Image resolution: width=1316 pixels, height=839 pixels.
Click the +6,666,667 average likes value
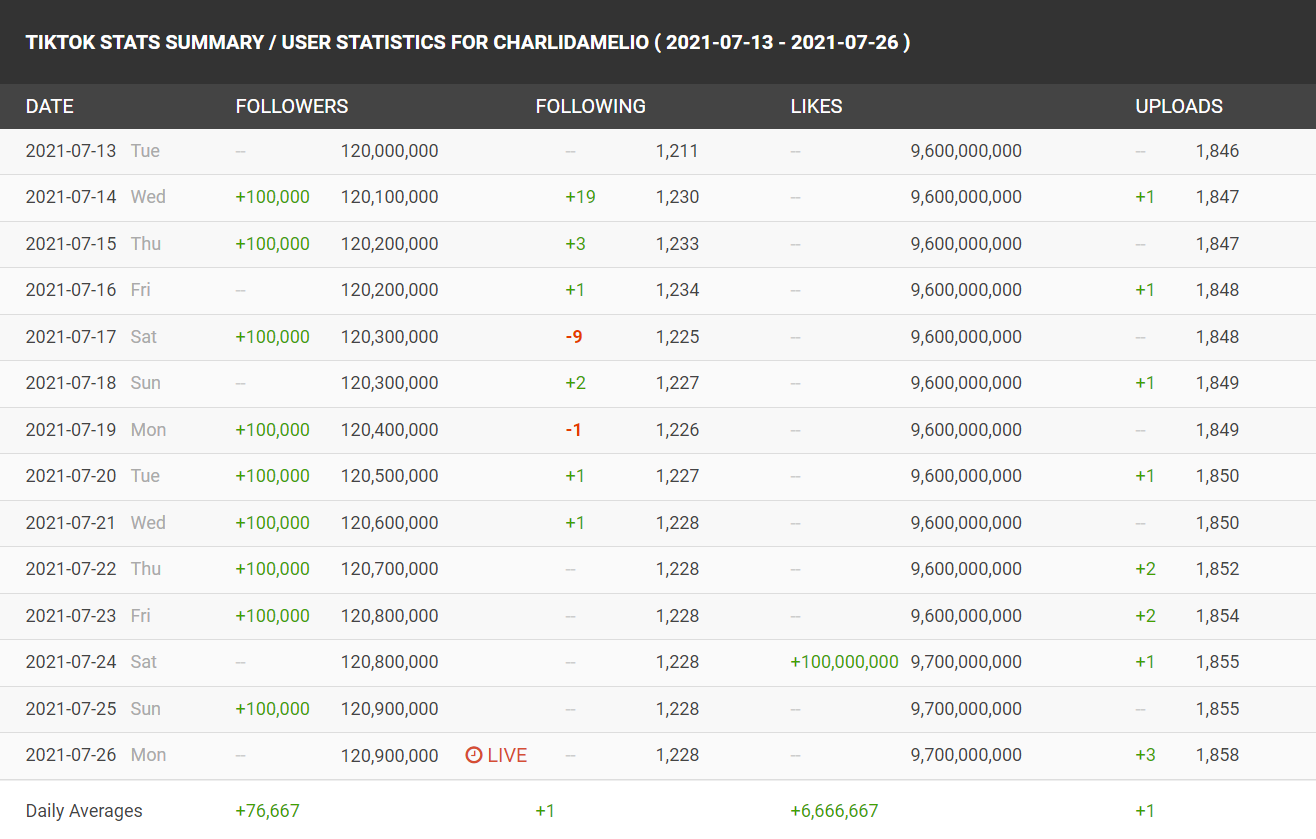coord(834,811)
